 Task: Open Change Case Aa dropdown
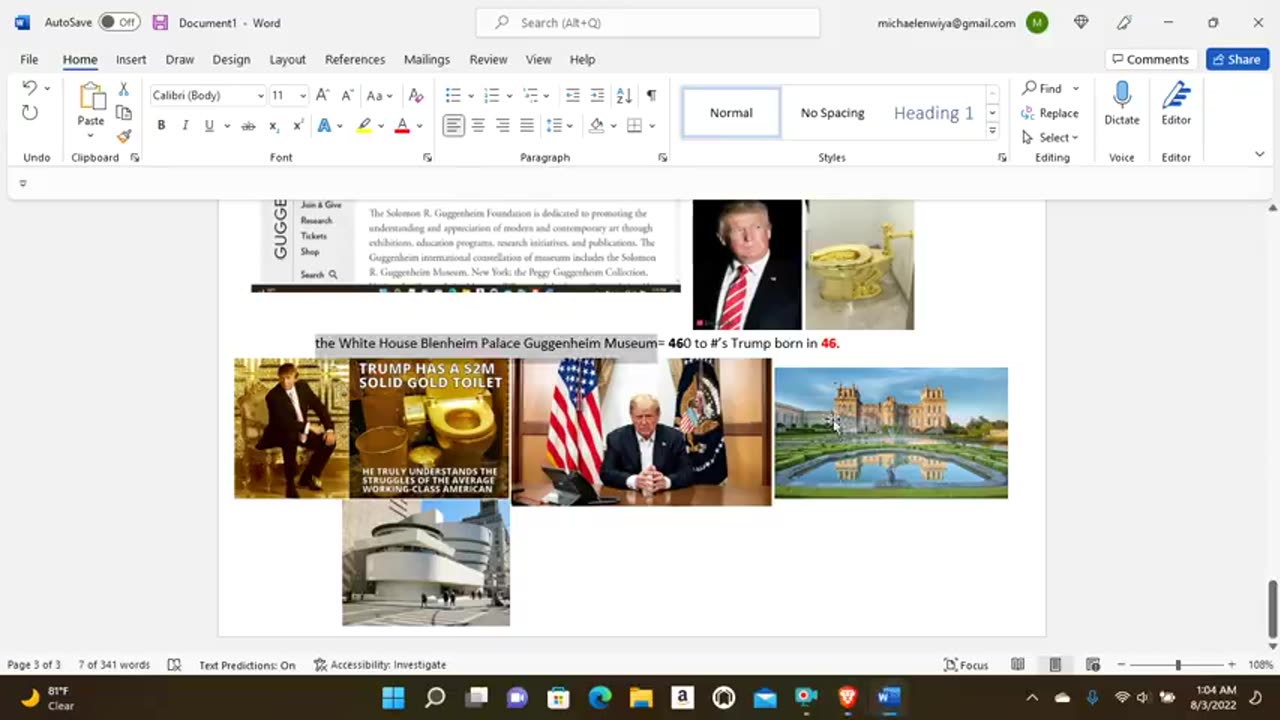(379, 95)
